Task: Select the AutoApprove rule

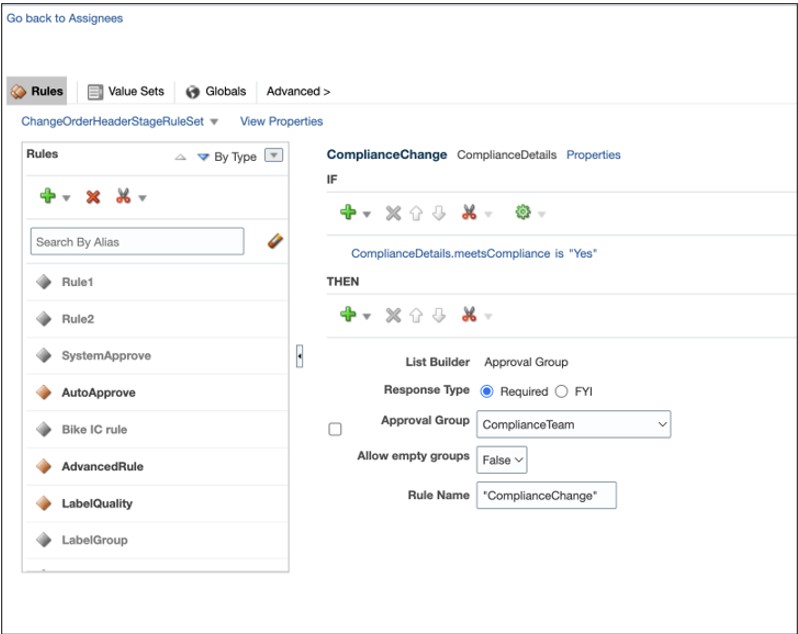Action: tap(157, 393)
